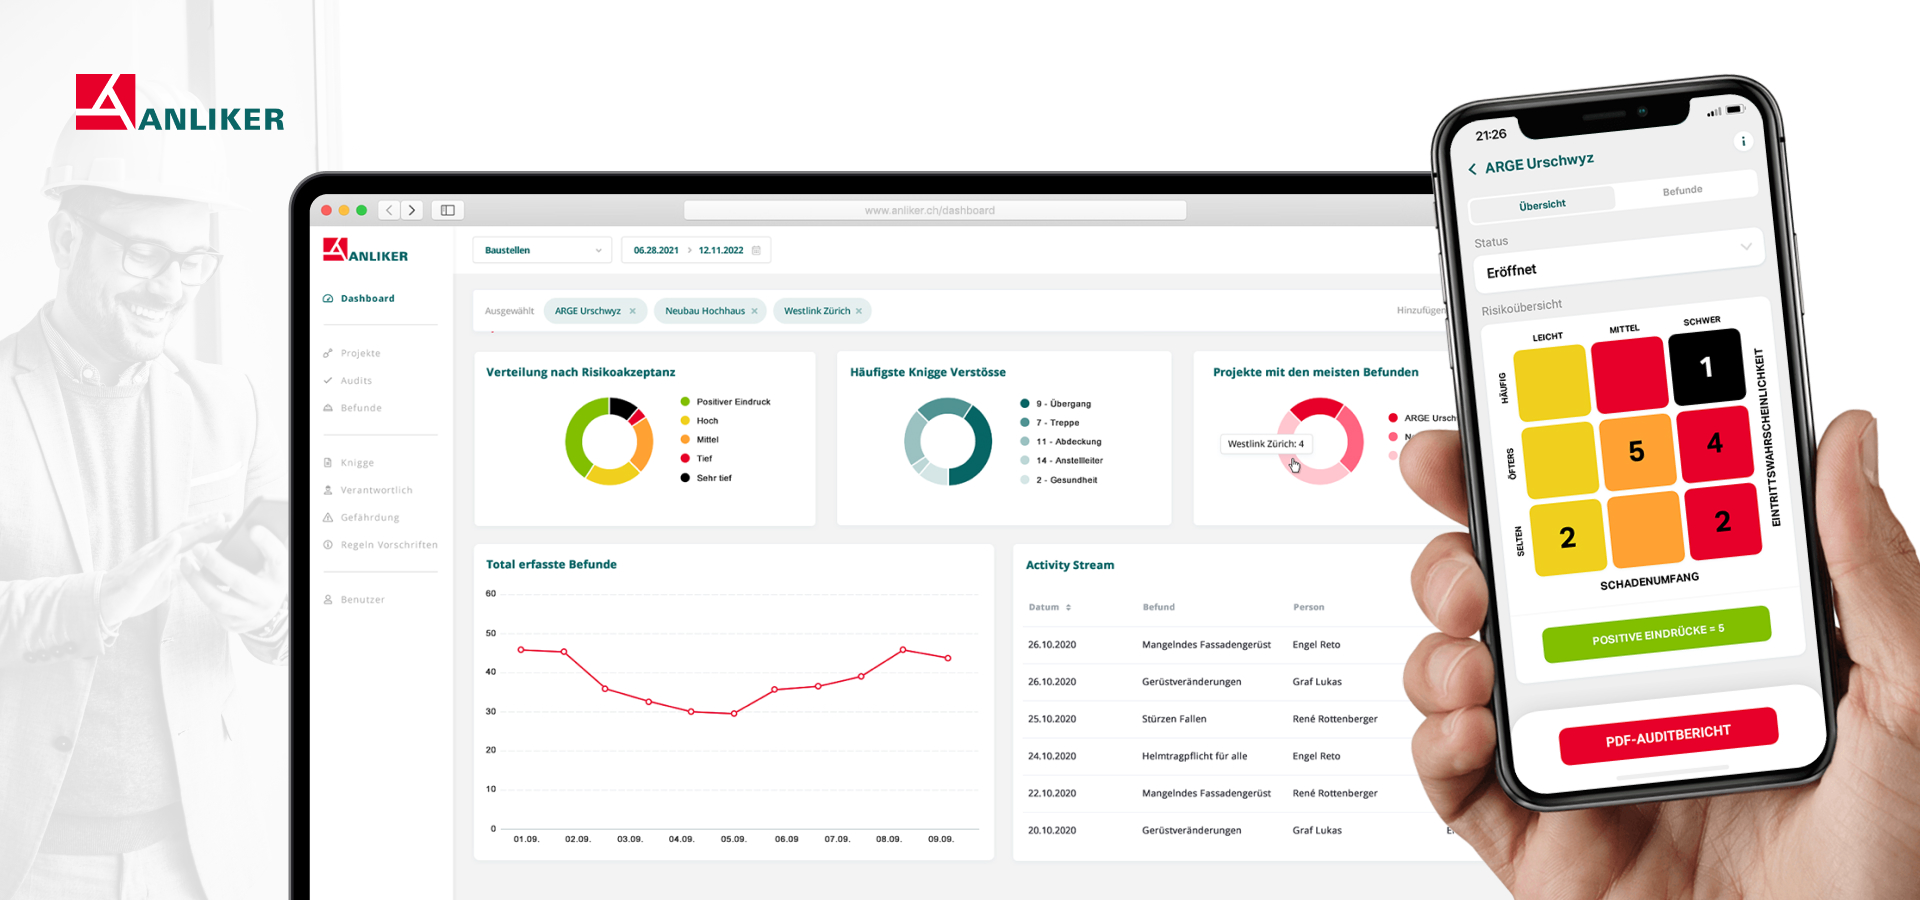Tap the Positive Eindrücke = 5 button
Screen dimensions: 1920x900
pos(1657,635)
